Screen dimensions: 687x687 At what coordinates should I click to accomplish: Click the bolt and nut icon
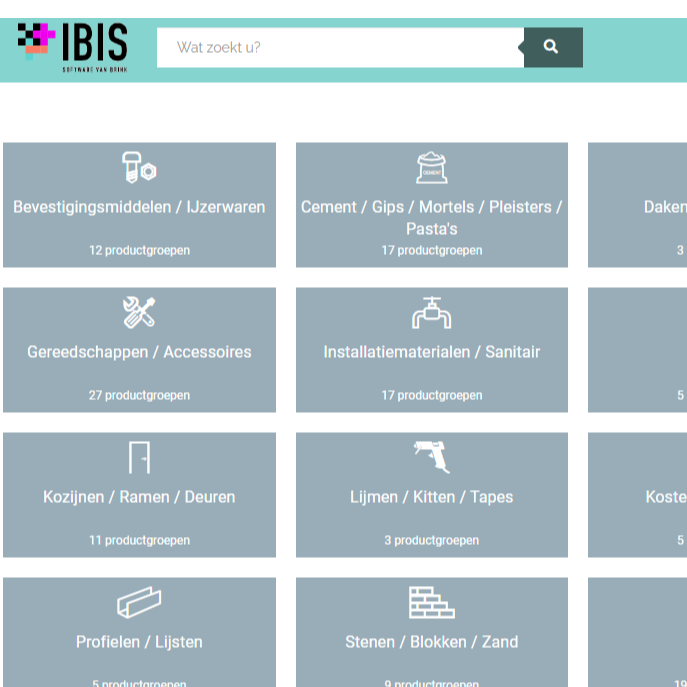(139, 167)
